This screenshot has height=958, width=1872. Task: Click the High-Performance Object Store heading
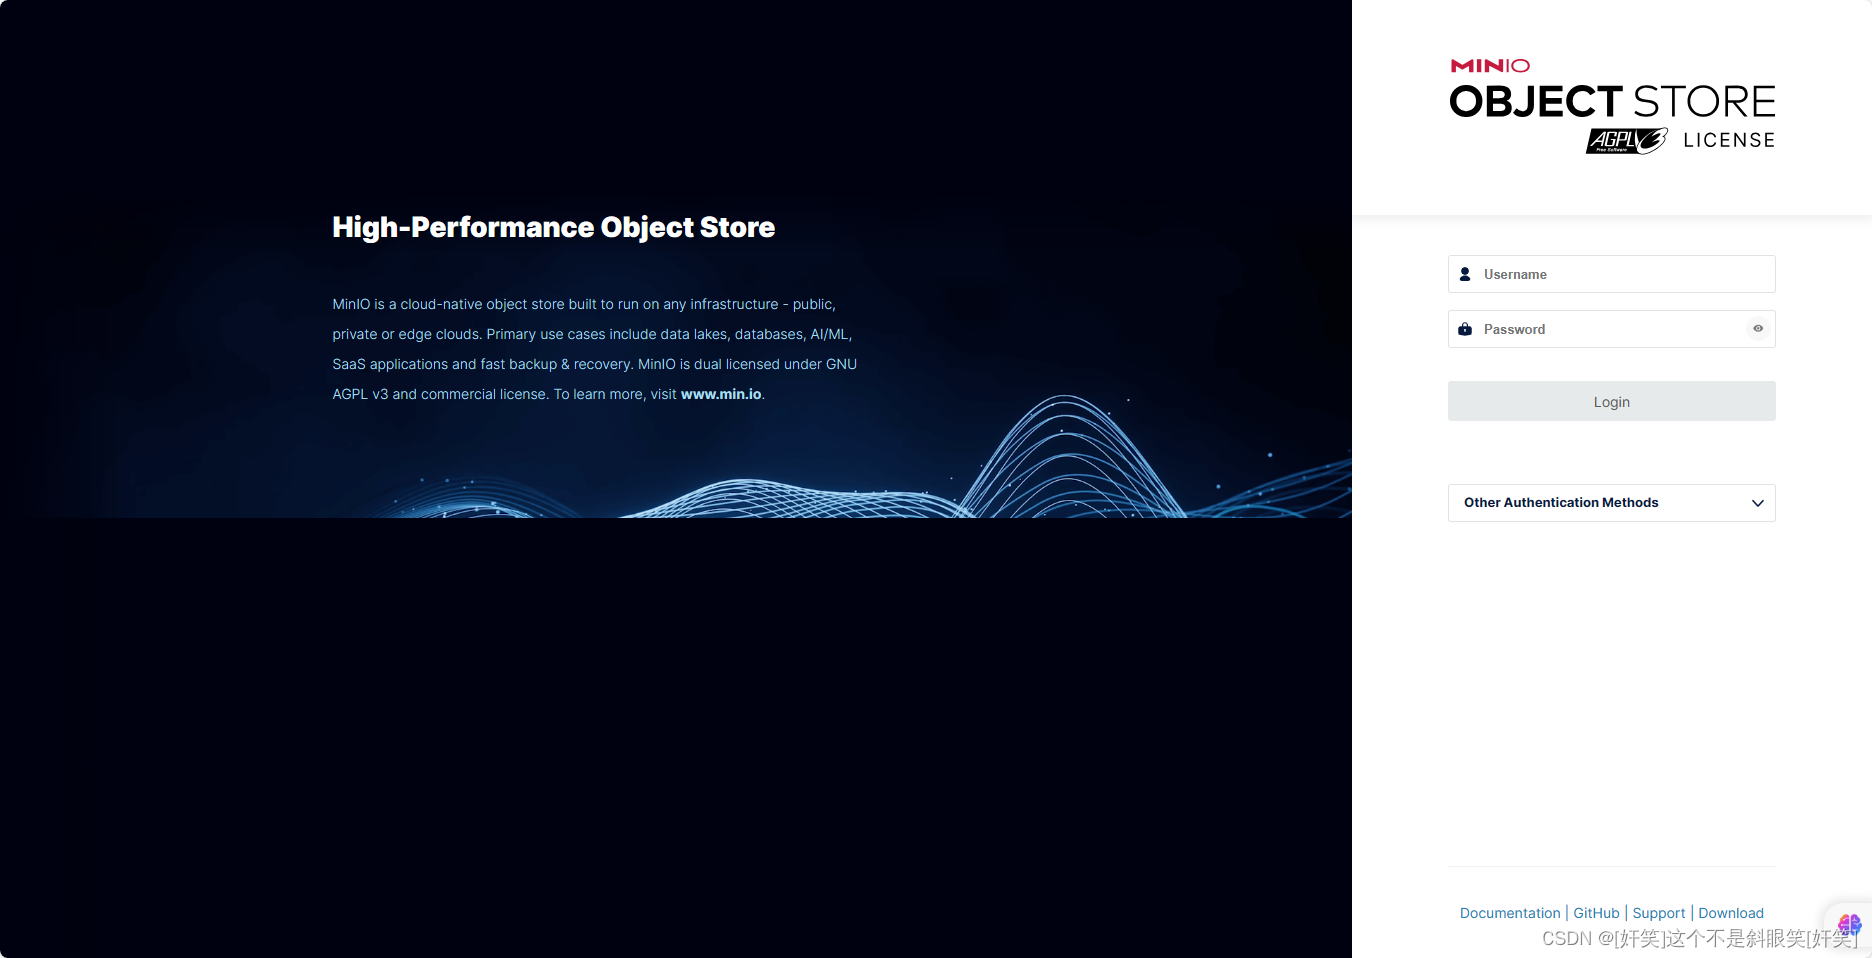(x=554, y=227)
